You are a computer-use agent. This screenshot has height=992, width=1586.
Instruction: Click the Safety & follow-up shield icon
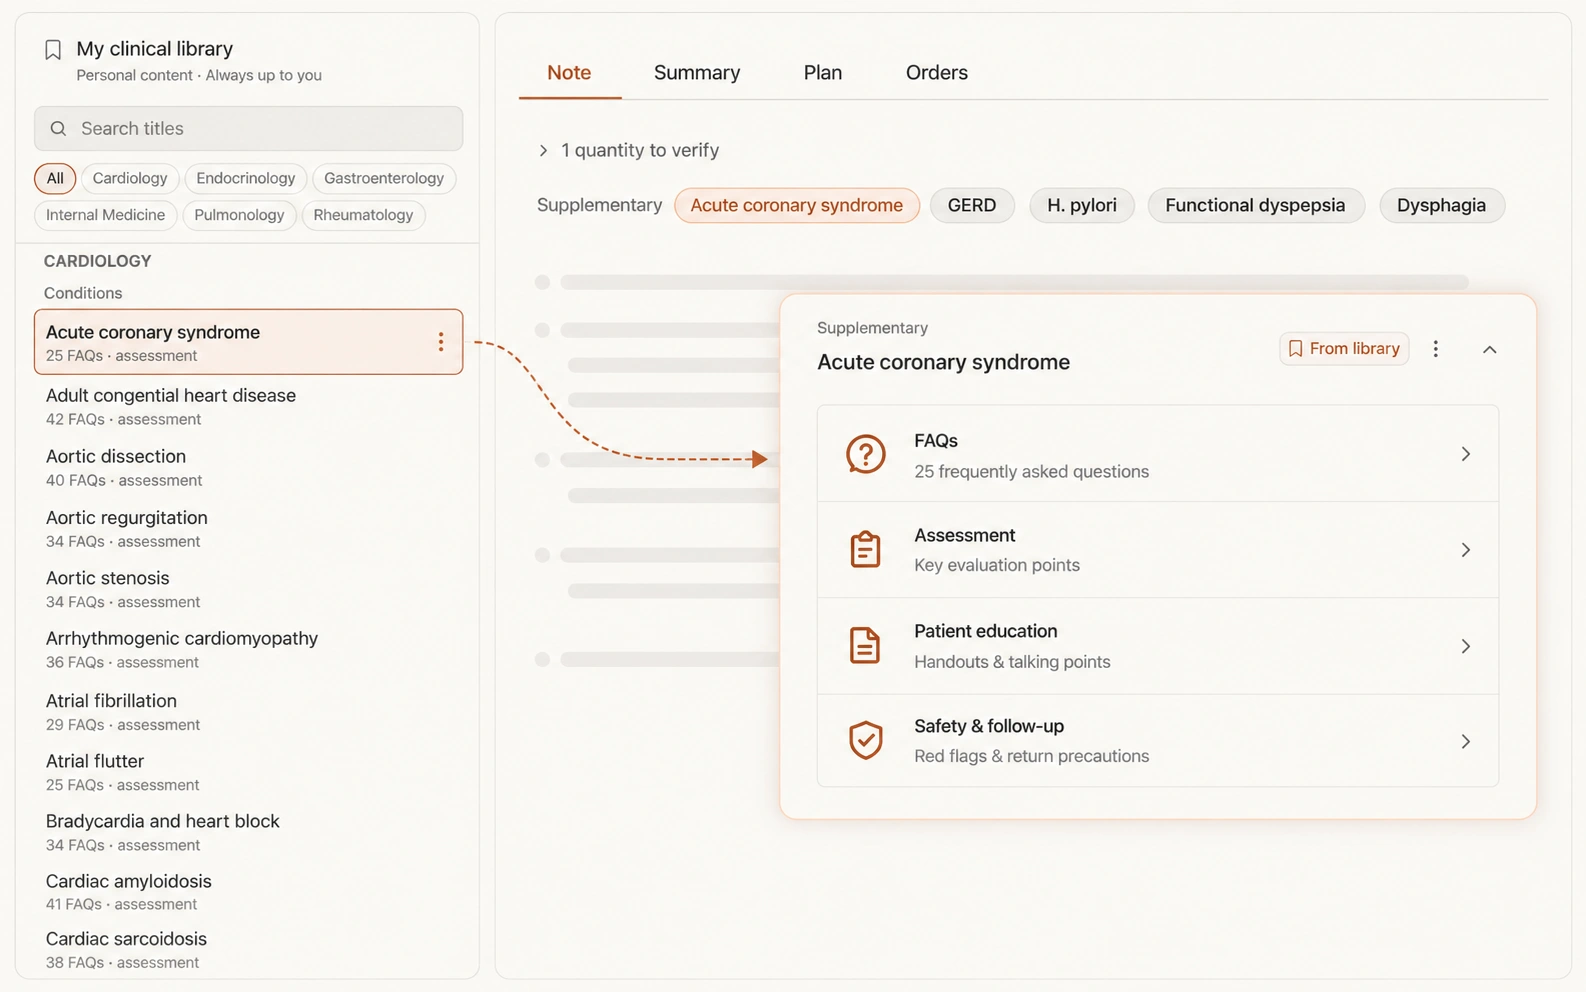click(x=865, y=740)
